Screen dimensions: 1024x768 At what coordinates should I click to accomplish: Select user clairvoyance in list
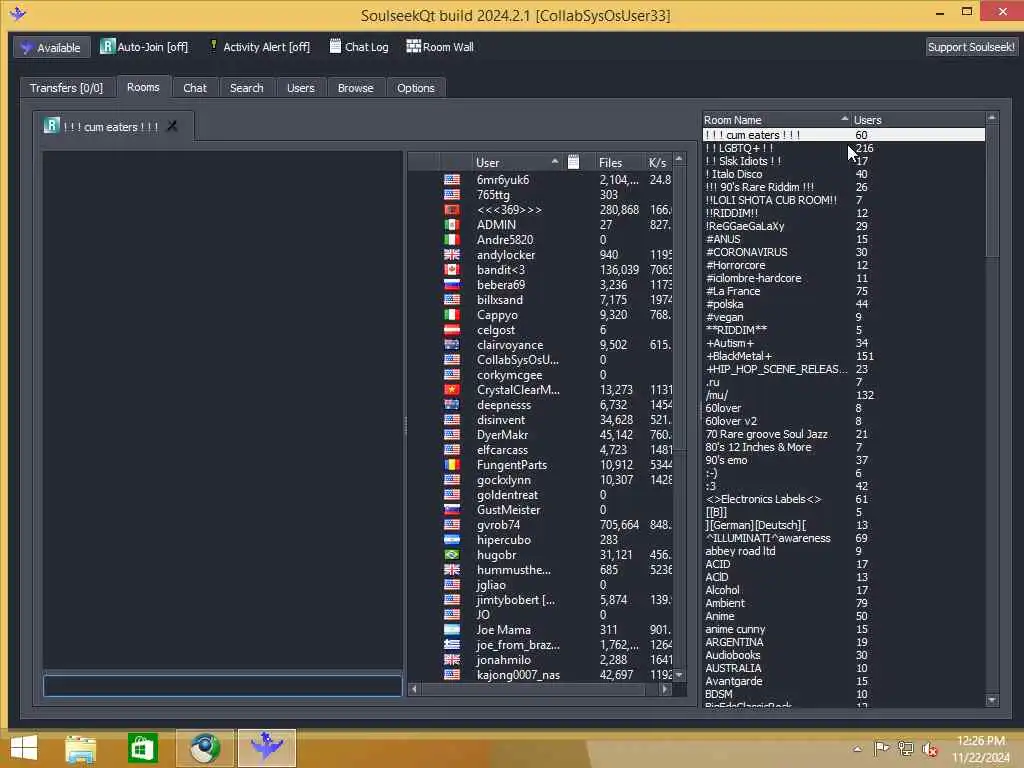click(x=509, y=345)
